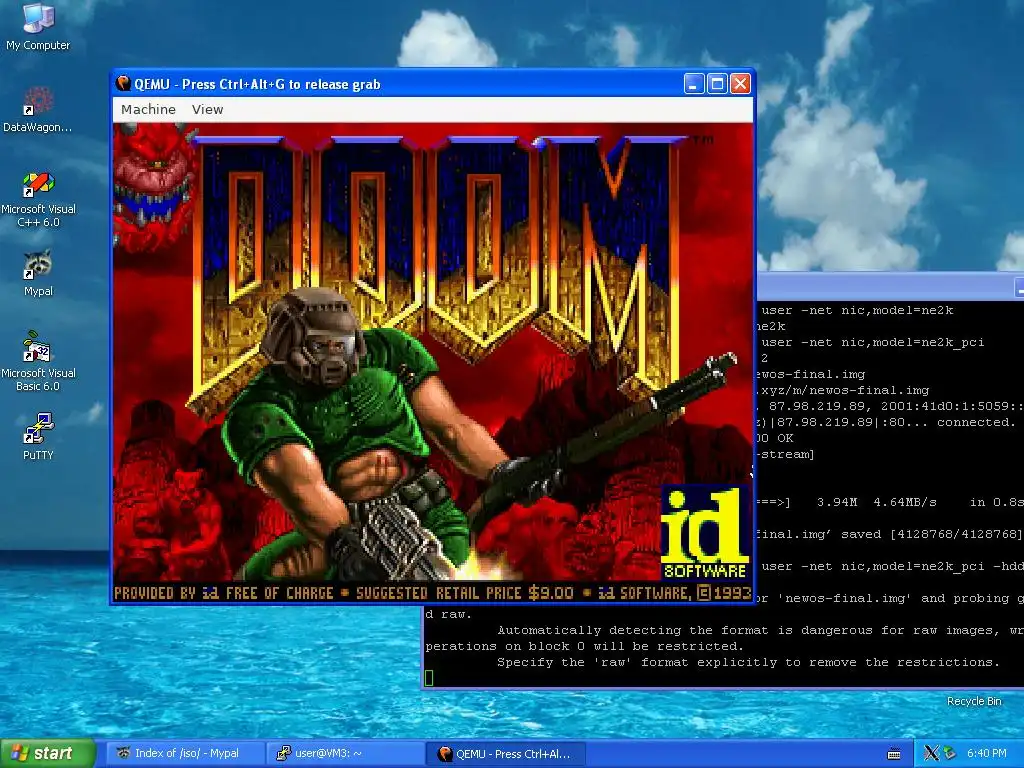Image resolution: width=1024 pixels, height=768 pixels.
Task: Click 'perations on block 0 will be restricted' line
Action: click(584, 646)
